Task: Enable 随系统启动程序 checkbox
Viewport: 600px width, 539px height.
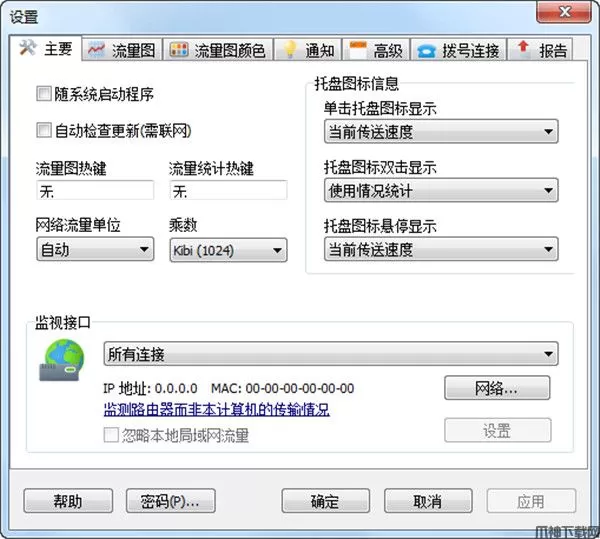Action: tap(44, 94)
